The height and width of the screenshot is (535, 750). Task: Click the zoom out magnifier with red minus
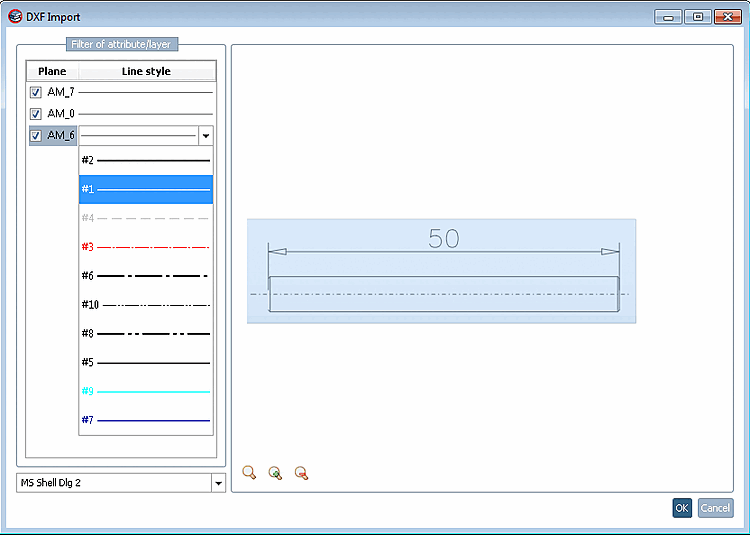click(301, 473)
